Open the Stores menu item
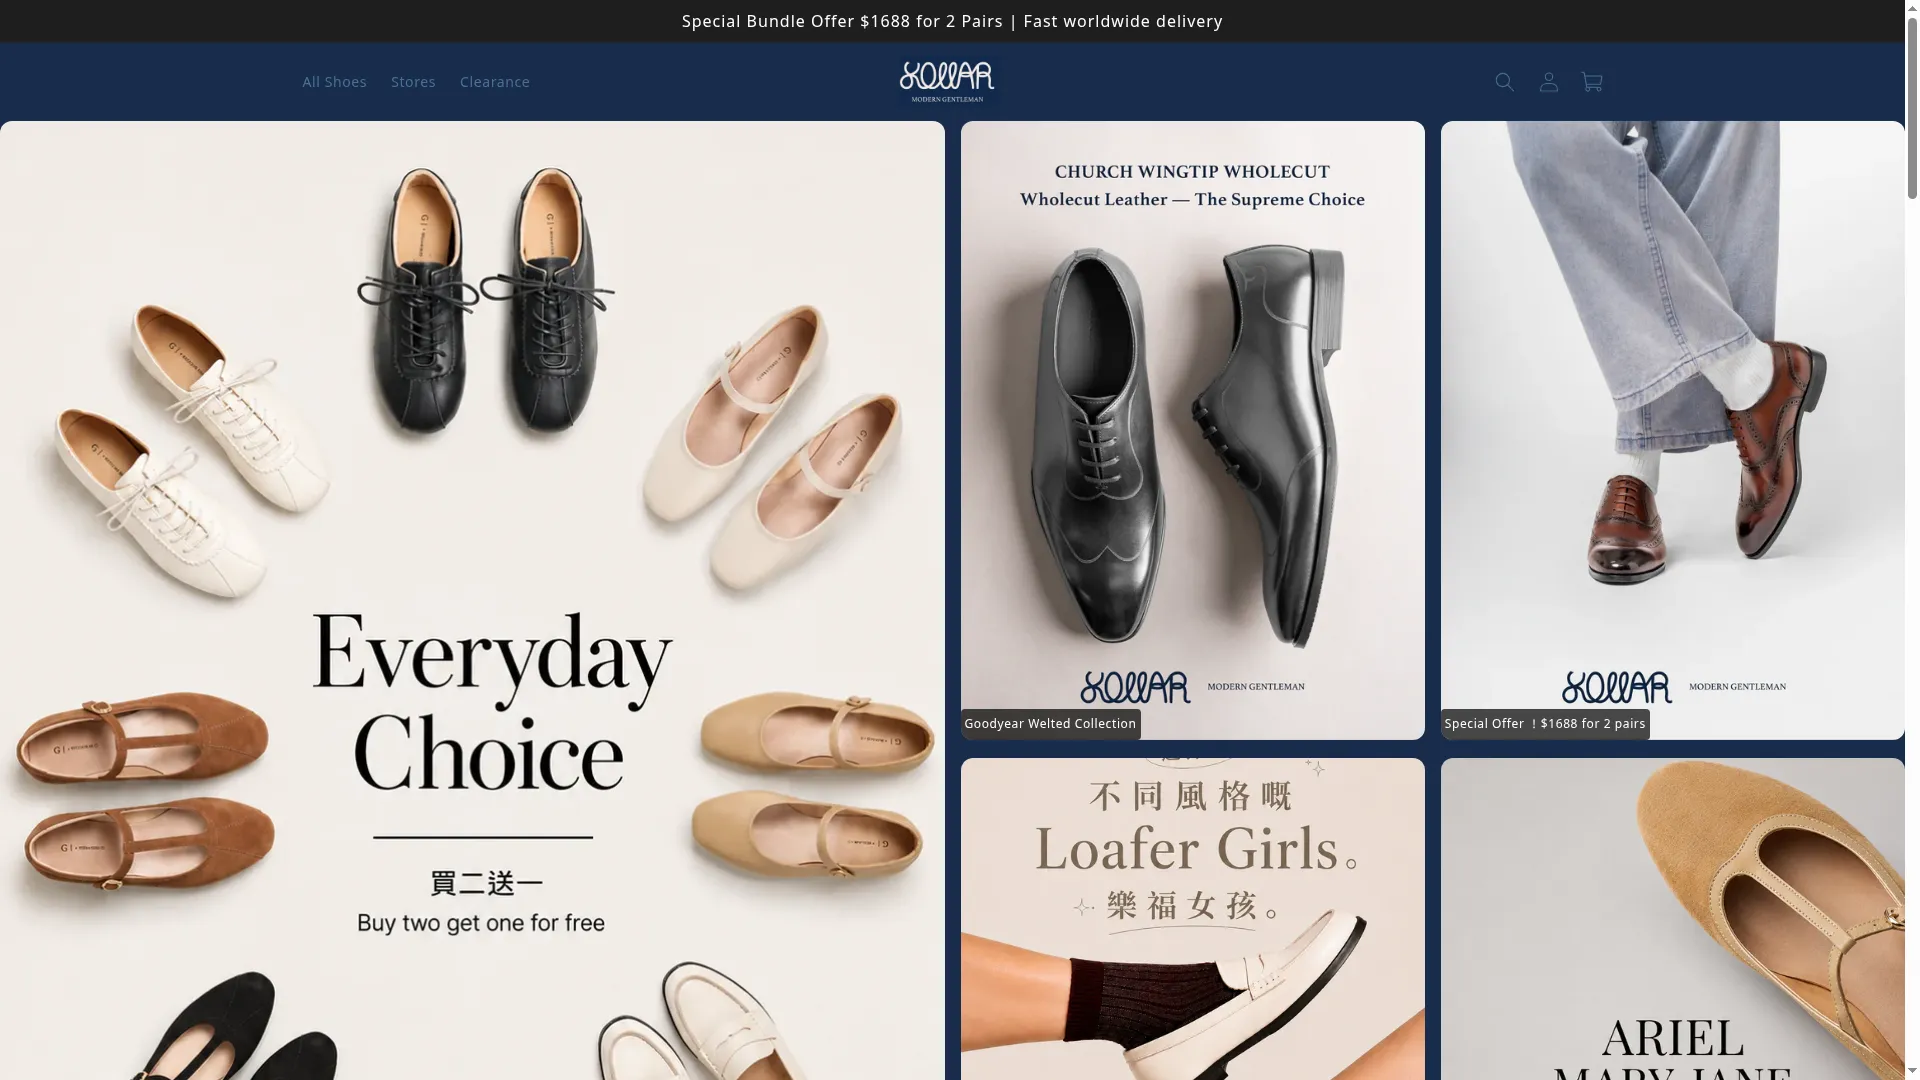 pos(413,82)
